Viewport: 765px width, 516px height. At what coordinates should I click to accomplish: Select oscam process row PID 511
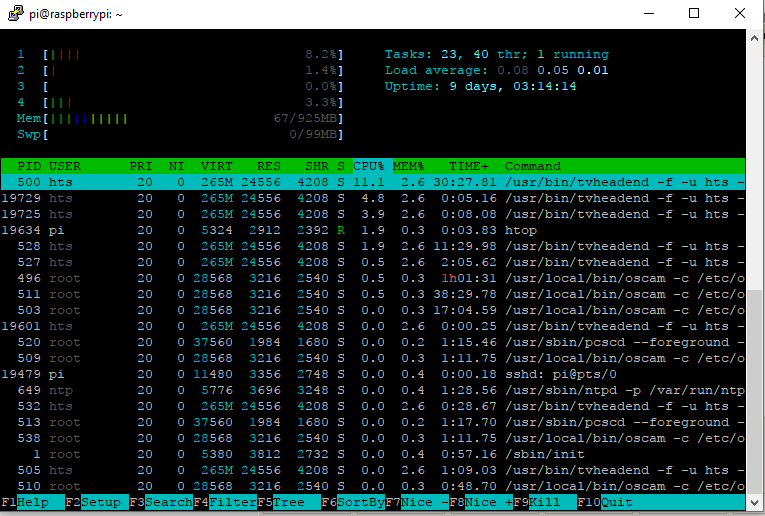pyautogui.click(x=373, y=295)
